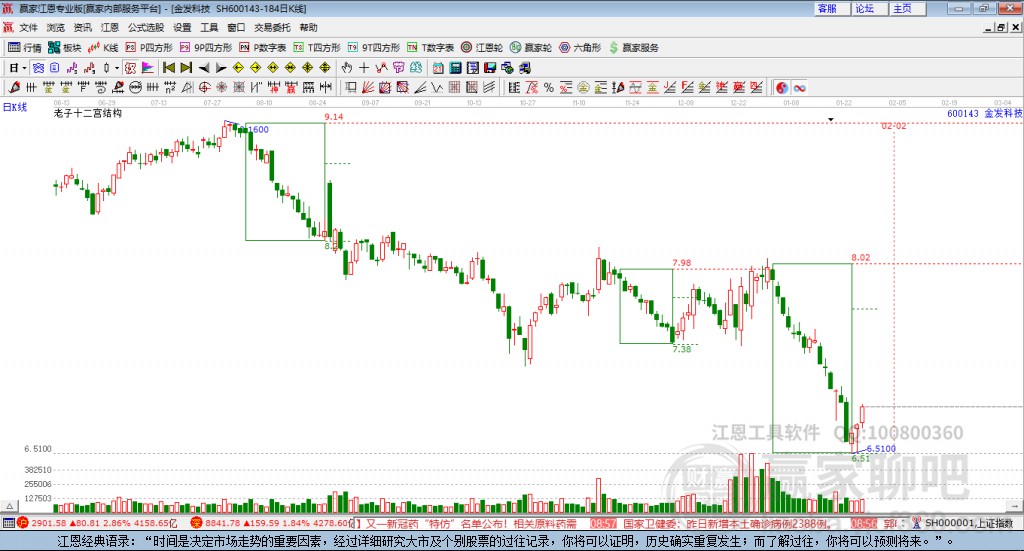The width and height of the screenshot is (1024, 551).
Task: Open the 六角形 hexagon tool
Action: pos(579,48)
